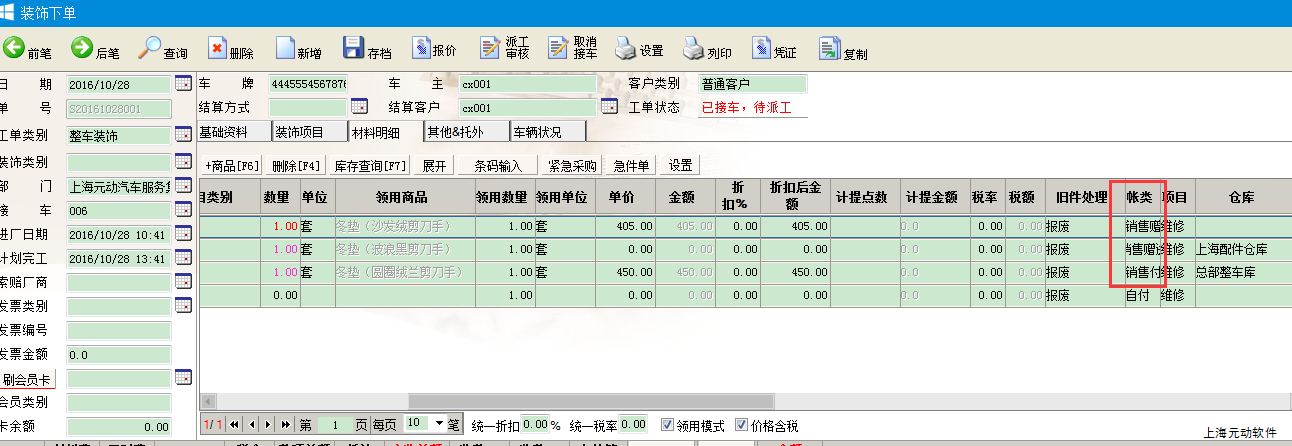Screen dimensions: 1292x446
Task: Save the order using 存档 floppy icon
Action: (367, 49)
